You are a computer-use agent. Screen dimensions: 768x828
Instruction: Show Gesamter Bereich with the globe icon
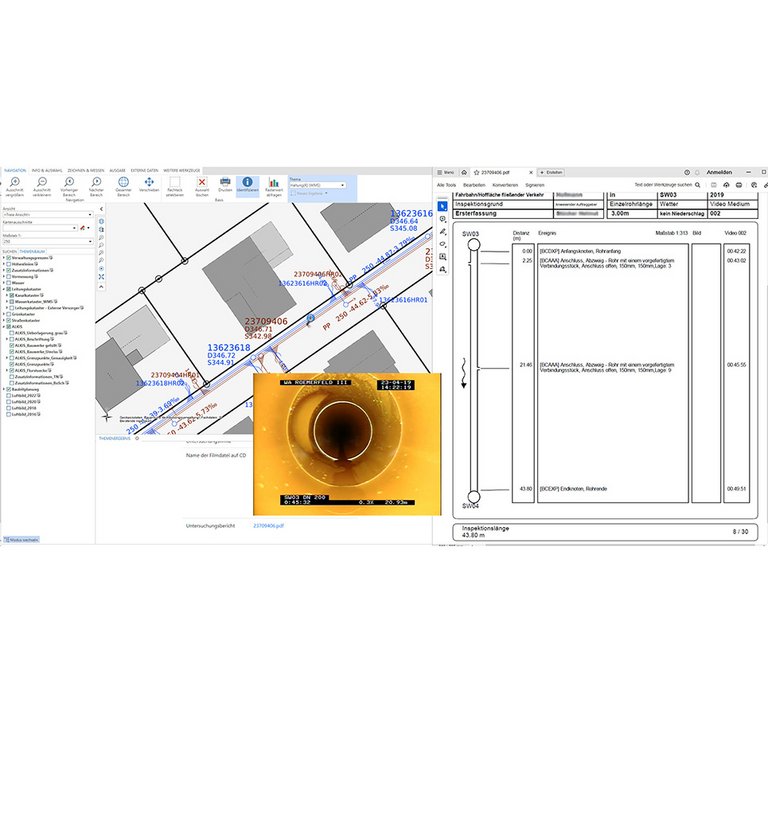tap(123, 187)
